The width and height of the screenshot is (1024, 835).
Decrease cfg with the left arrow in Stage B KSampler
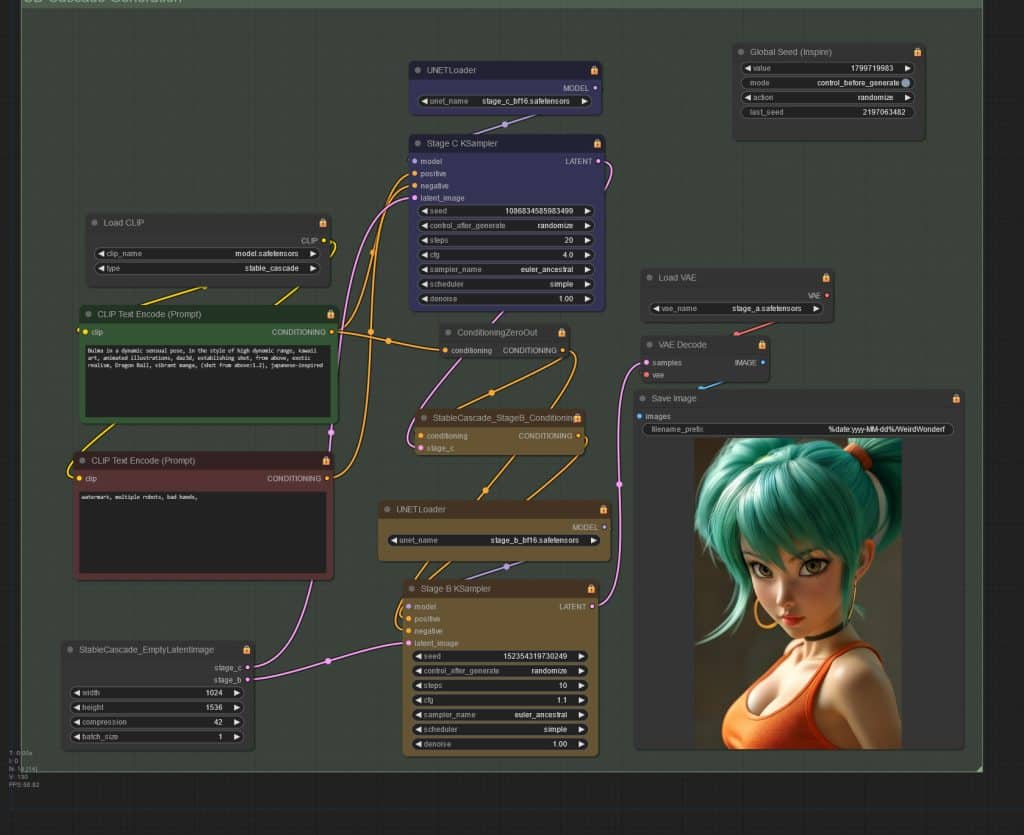click(419, 701)
